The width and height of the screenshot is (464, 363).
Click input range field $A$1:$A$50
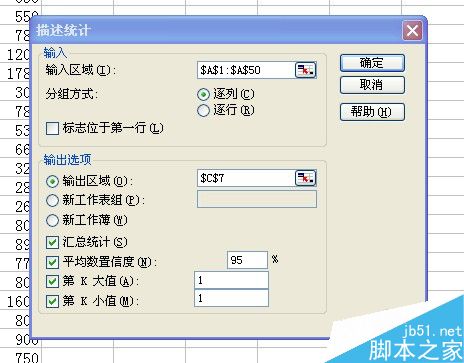coord(246,70)
